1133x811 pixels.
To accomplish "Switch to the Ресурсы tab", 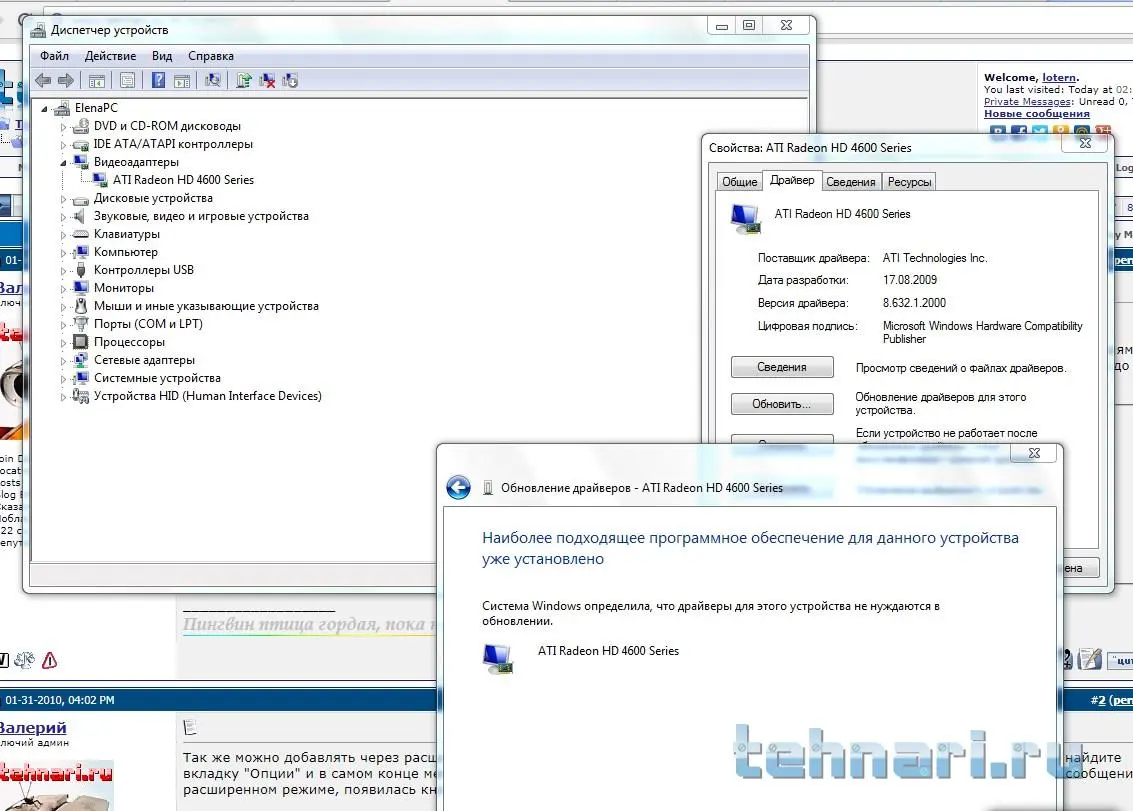I will (x=909, y=181).
